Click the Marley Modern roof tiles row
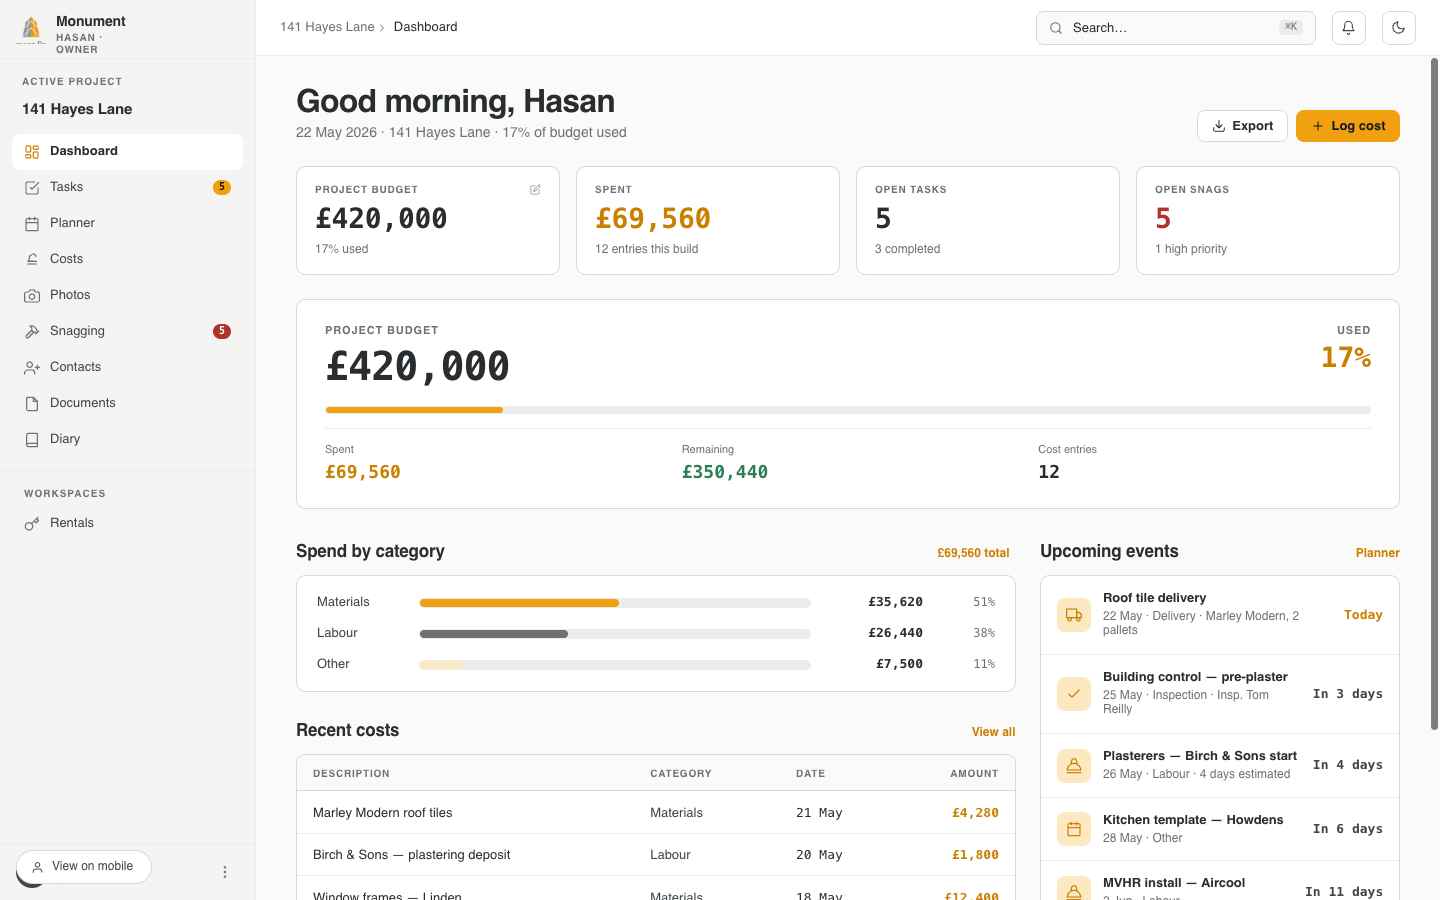The height and width of the screenshot is (900, 1440). pyautogui.click(x=656, y=813)
